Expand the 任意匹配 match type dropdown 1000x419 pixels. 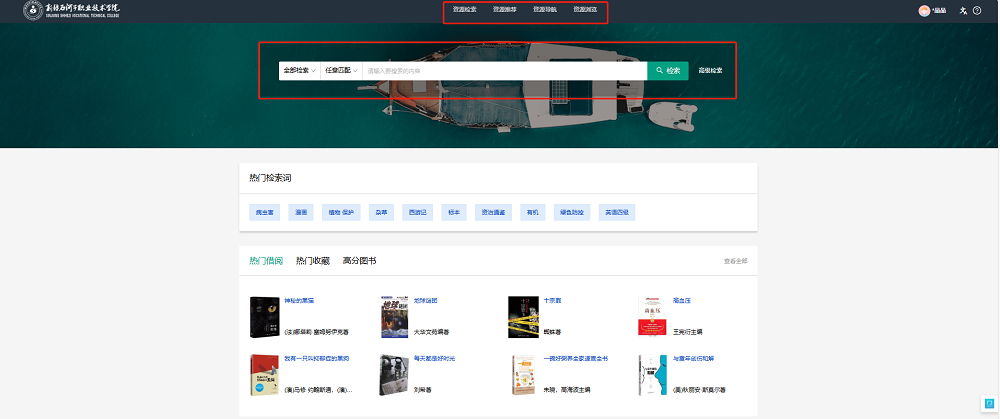341,71
